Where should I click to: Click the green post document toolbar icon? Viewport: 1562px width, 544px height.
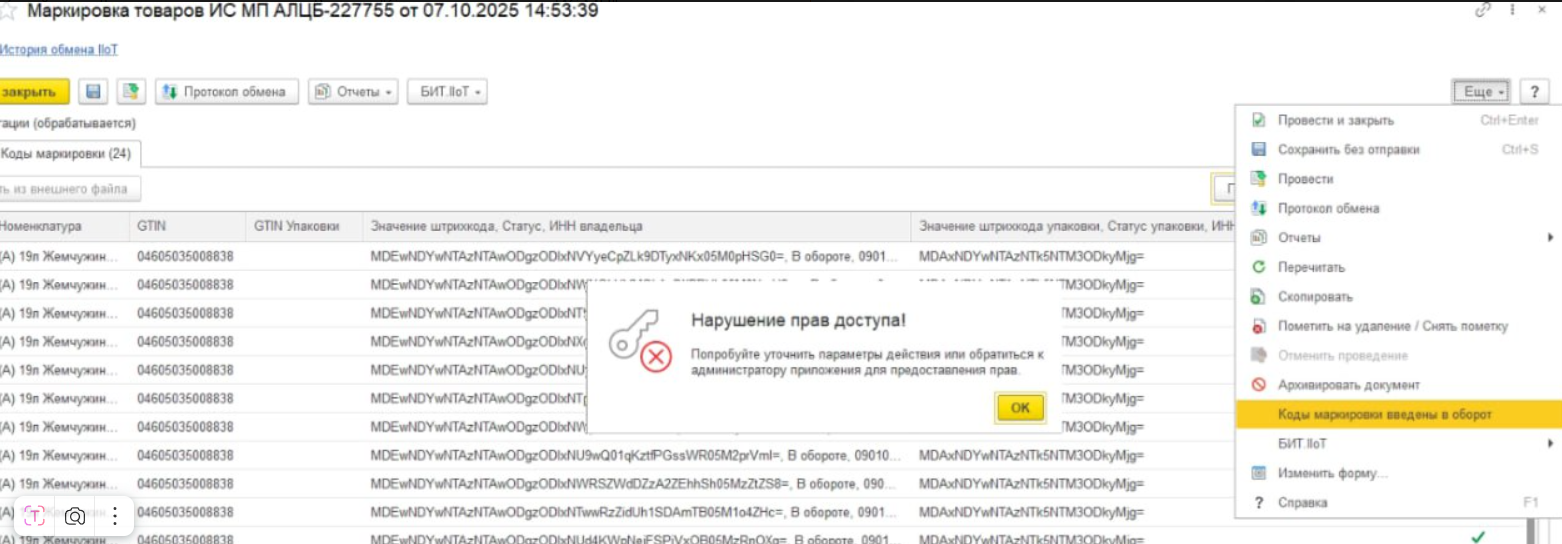tap(130, 92)
